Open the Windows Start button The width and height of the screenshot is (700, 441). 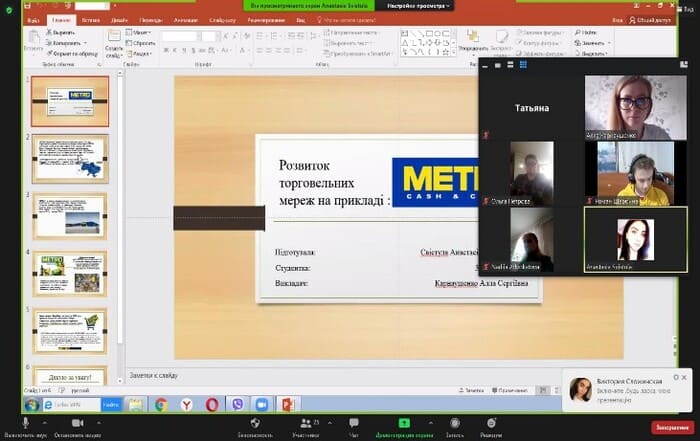tap(32, 405)
